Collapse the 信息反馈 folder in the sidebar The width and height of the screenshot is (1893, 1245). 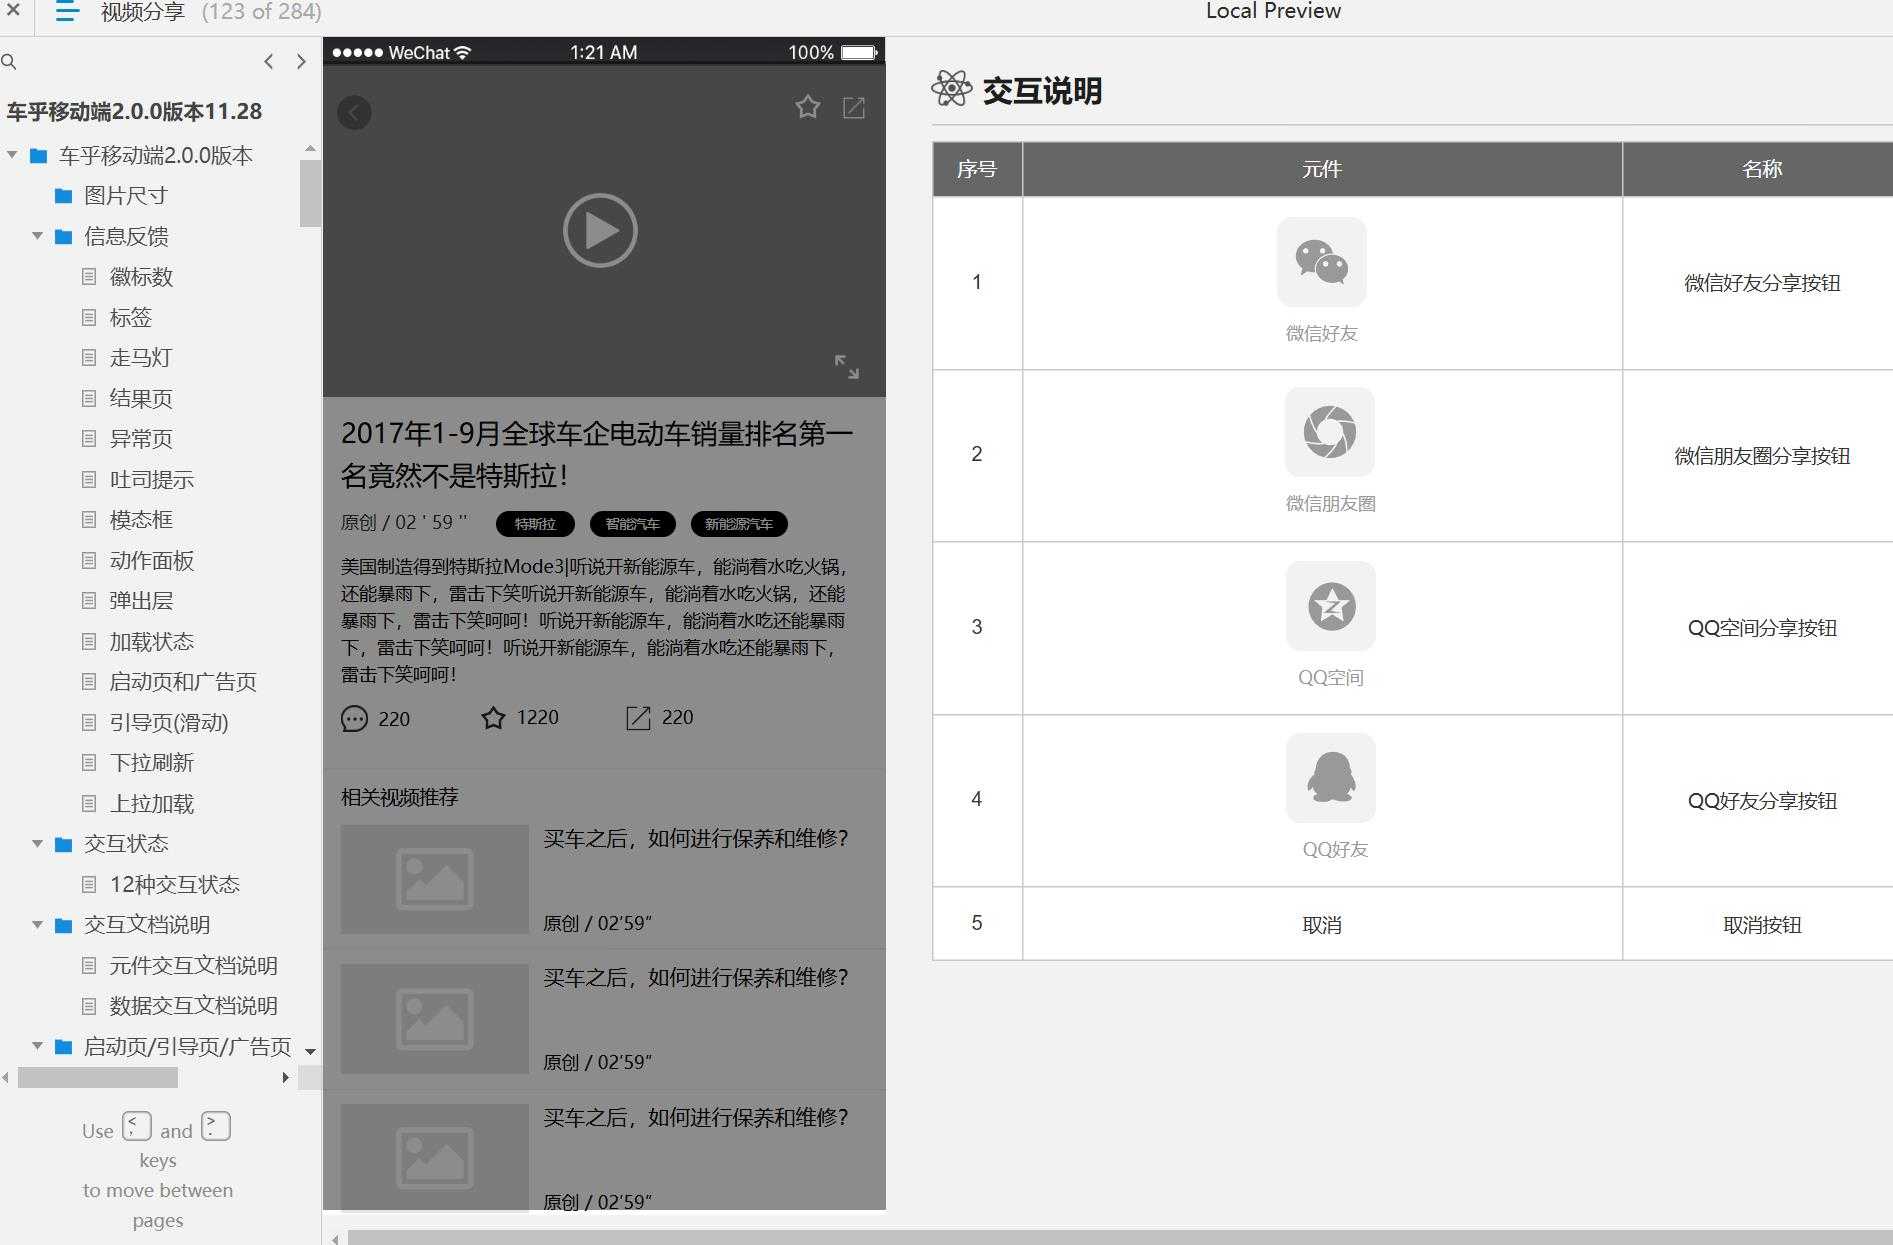[x=37, y=236]
